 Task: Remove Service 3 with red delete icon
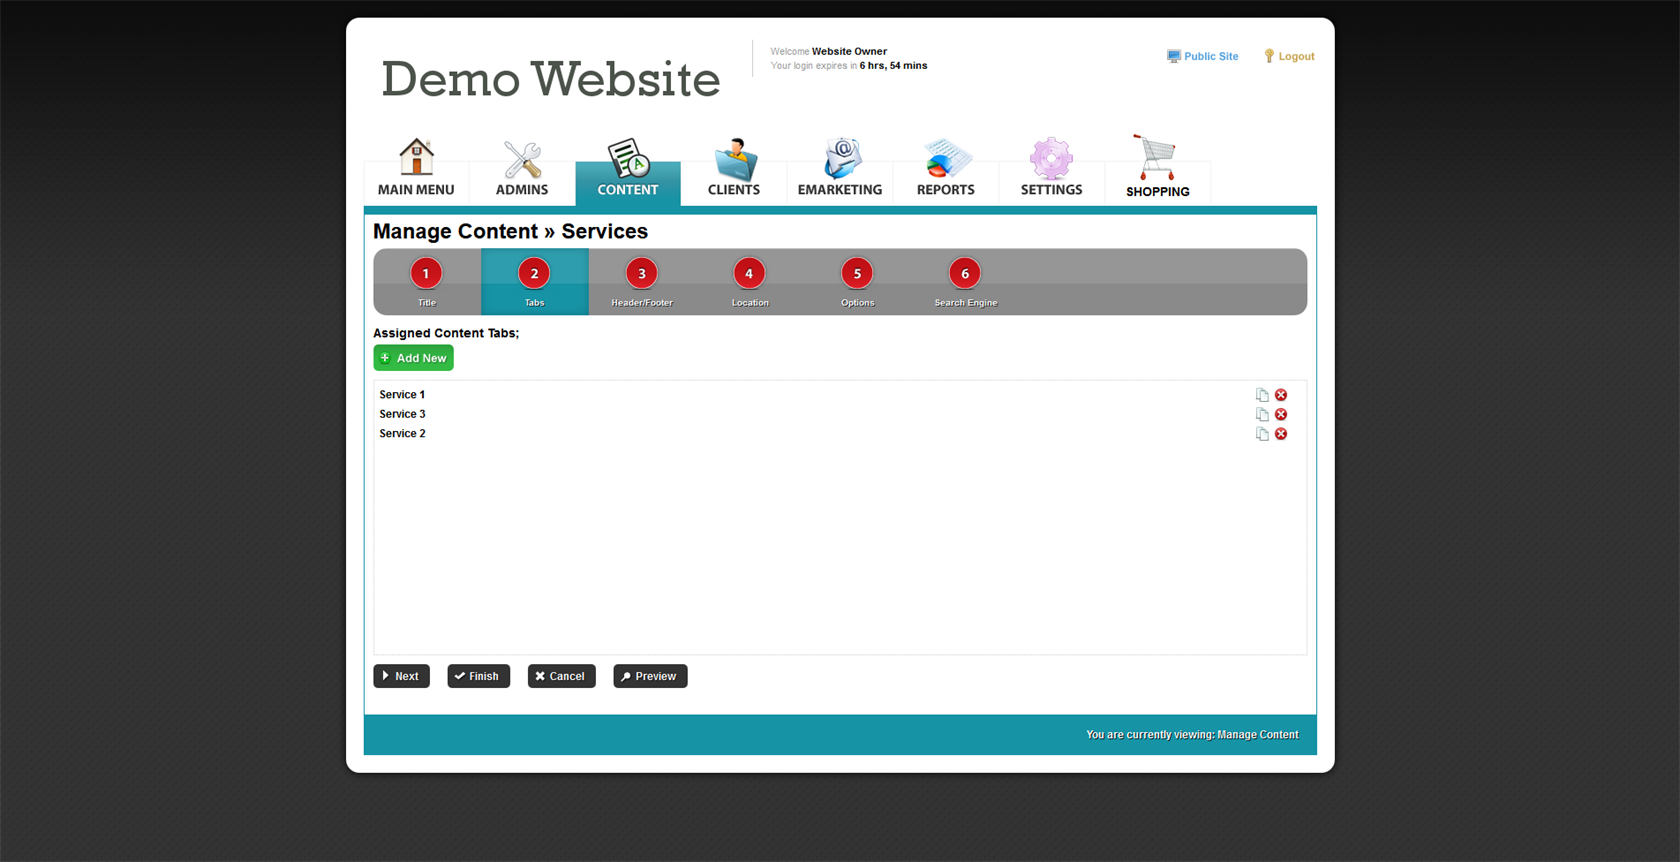tap(1281, 414)
